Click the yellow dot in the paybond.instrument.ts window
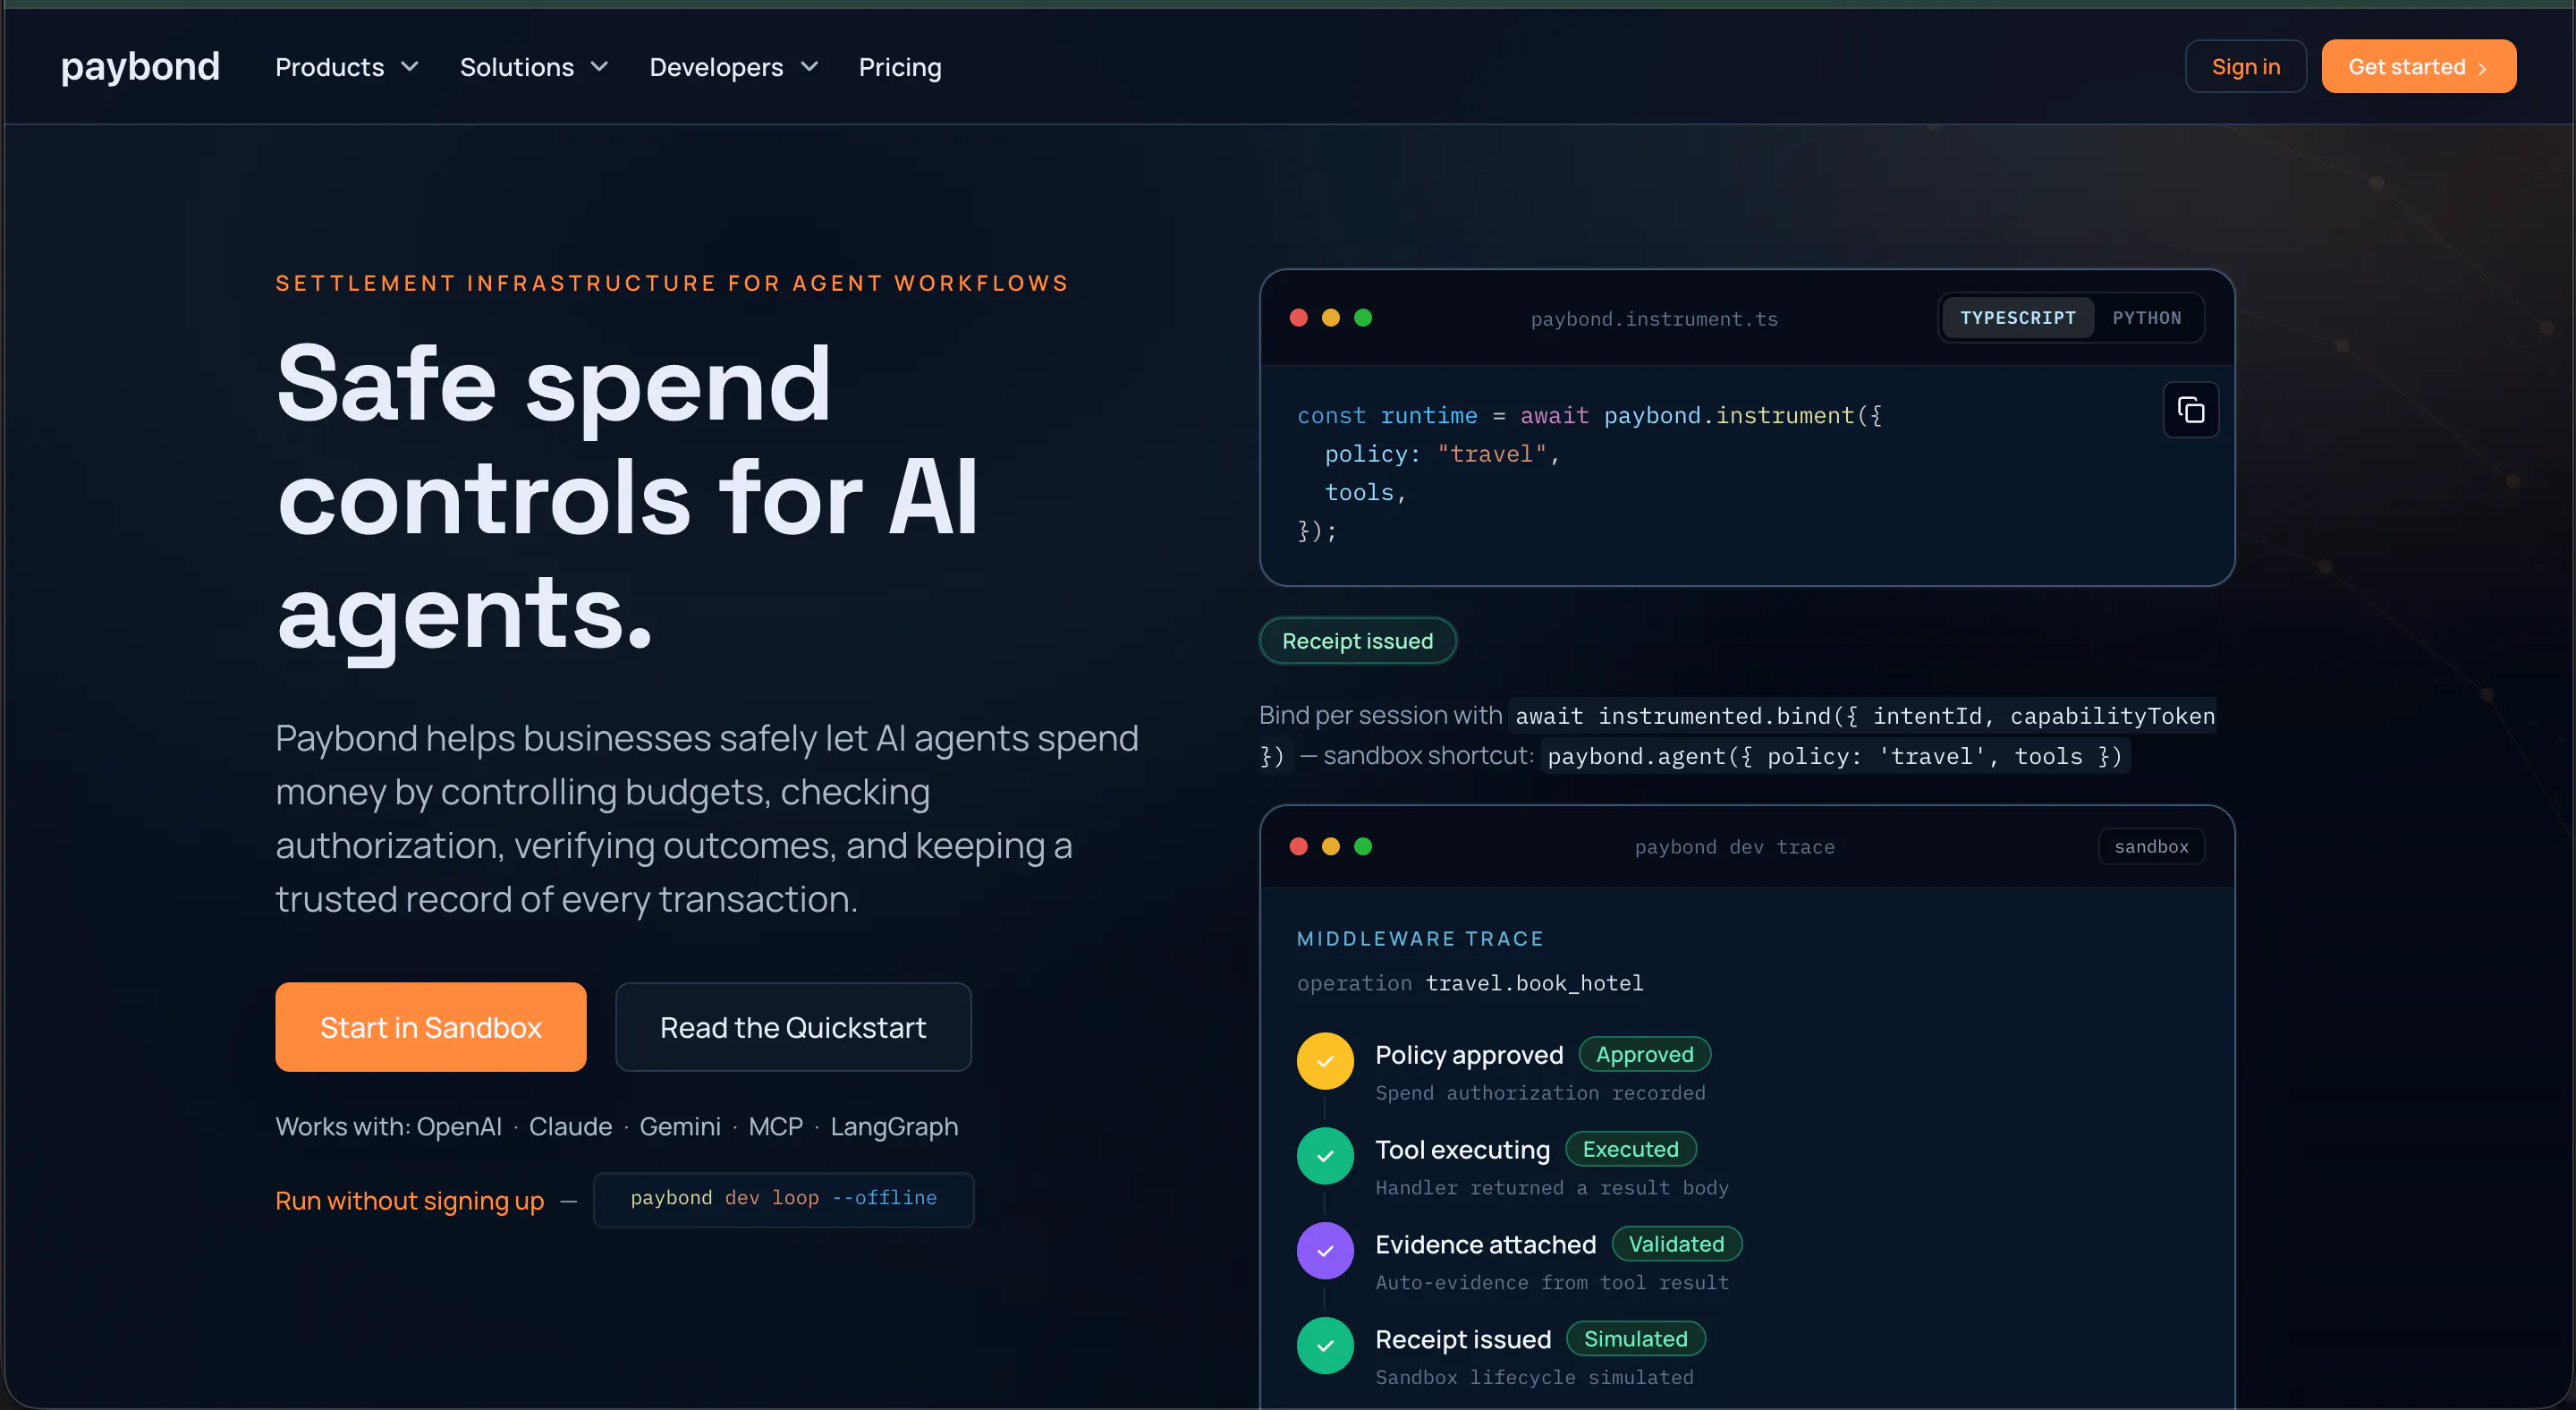The height and width of the screenshot is (1410, 2576). click(x=1331, y=318)
